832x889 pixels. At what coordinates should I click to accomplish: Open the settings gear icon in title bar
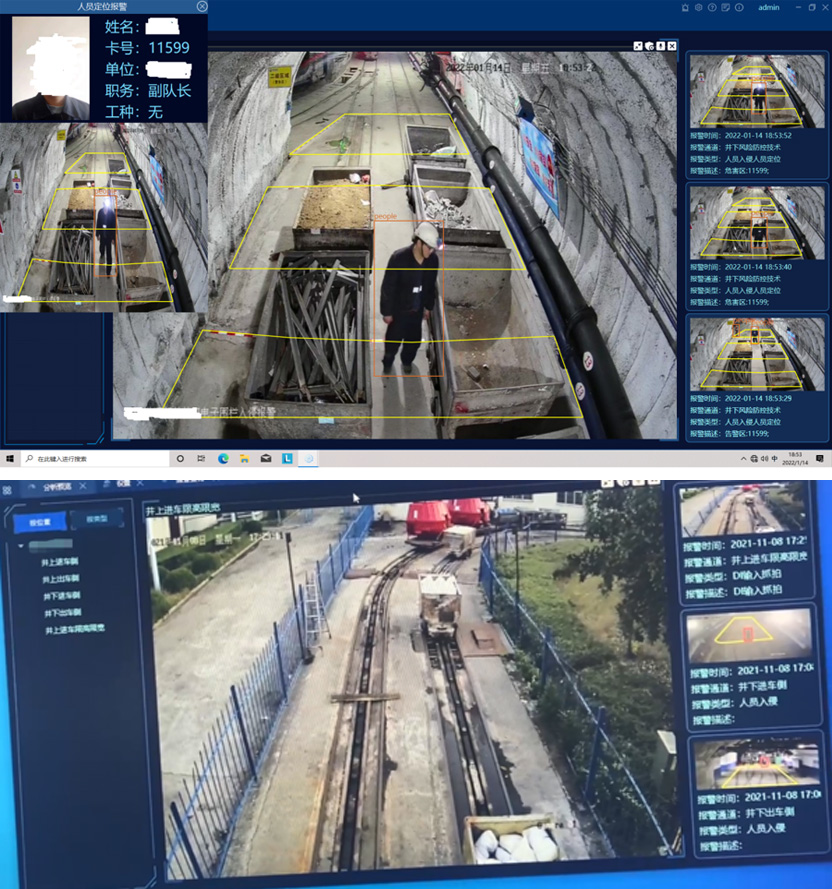tap(699, 7)
